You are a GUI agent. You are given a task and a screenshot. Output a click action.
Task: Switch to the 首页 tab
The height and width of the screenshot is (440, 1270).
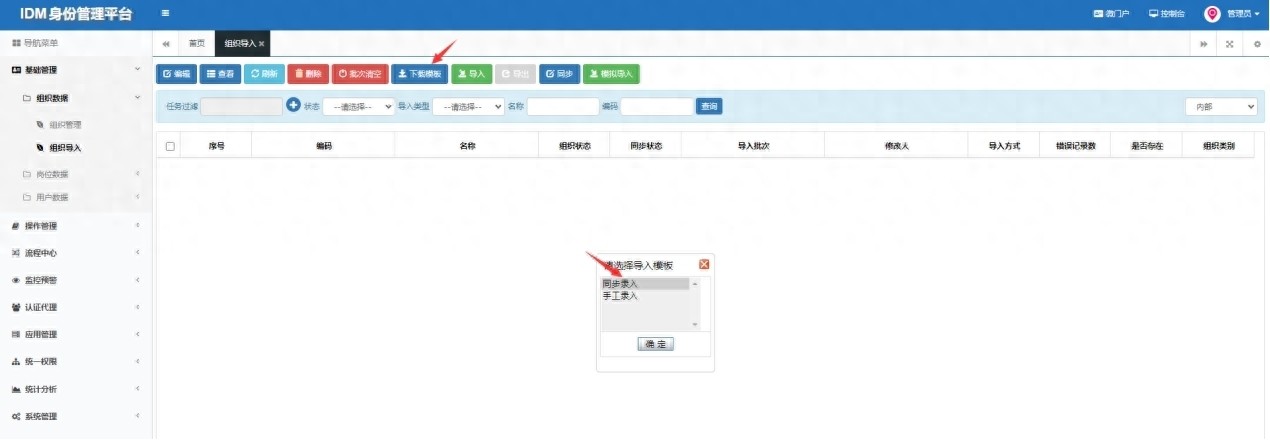[197, 44]
